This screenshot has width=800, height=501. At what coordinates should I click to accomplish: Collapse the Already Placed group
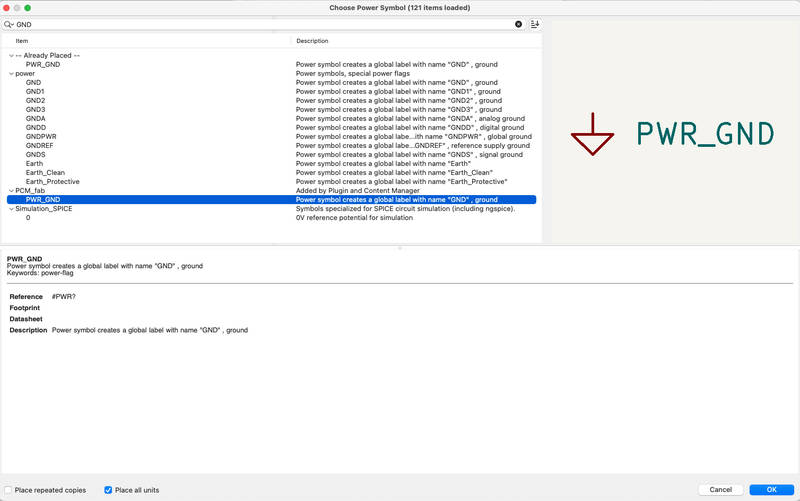[11, 56]
